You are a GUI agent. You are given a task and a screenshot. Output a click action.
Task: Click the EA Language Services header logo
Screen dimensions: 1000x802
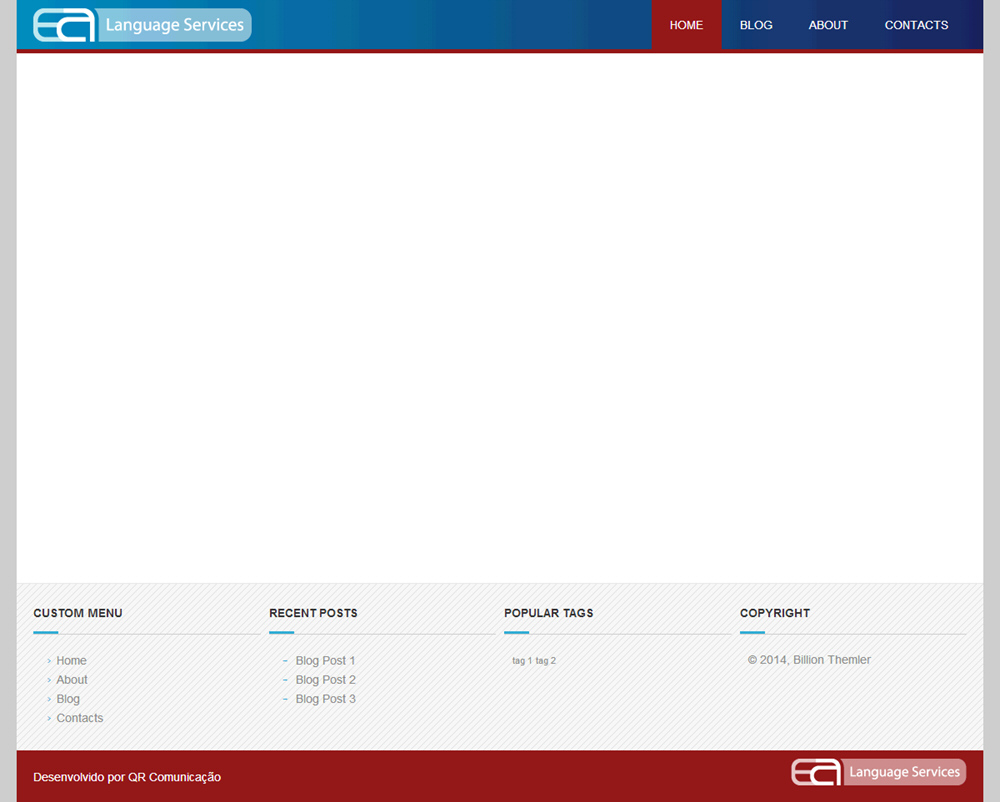click(142, 25)
